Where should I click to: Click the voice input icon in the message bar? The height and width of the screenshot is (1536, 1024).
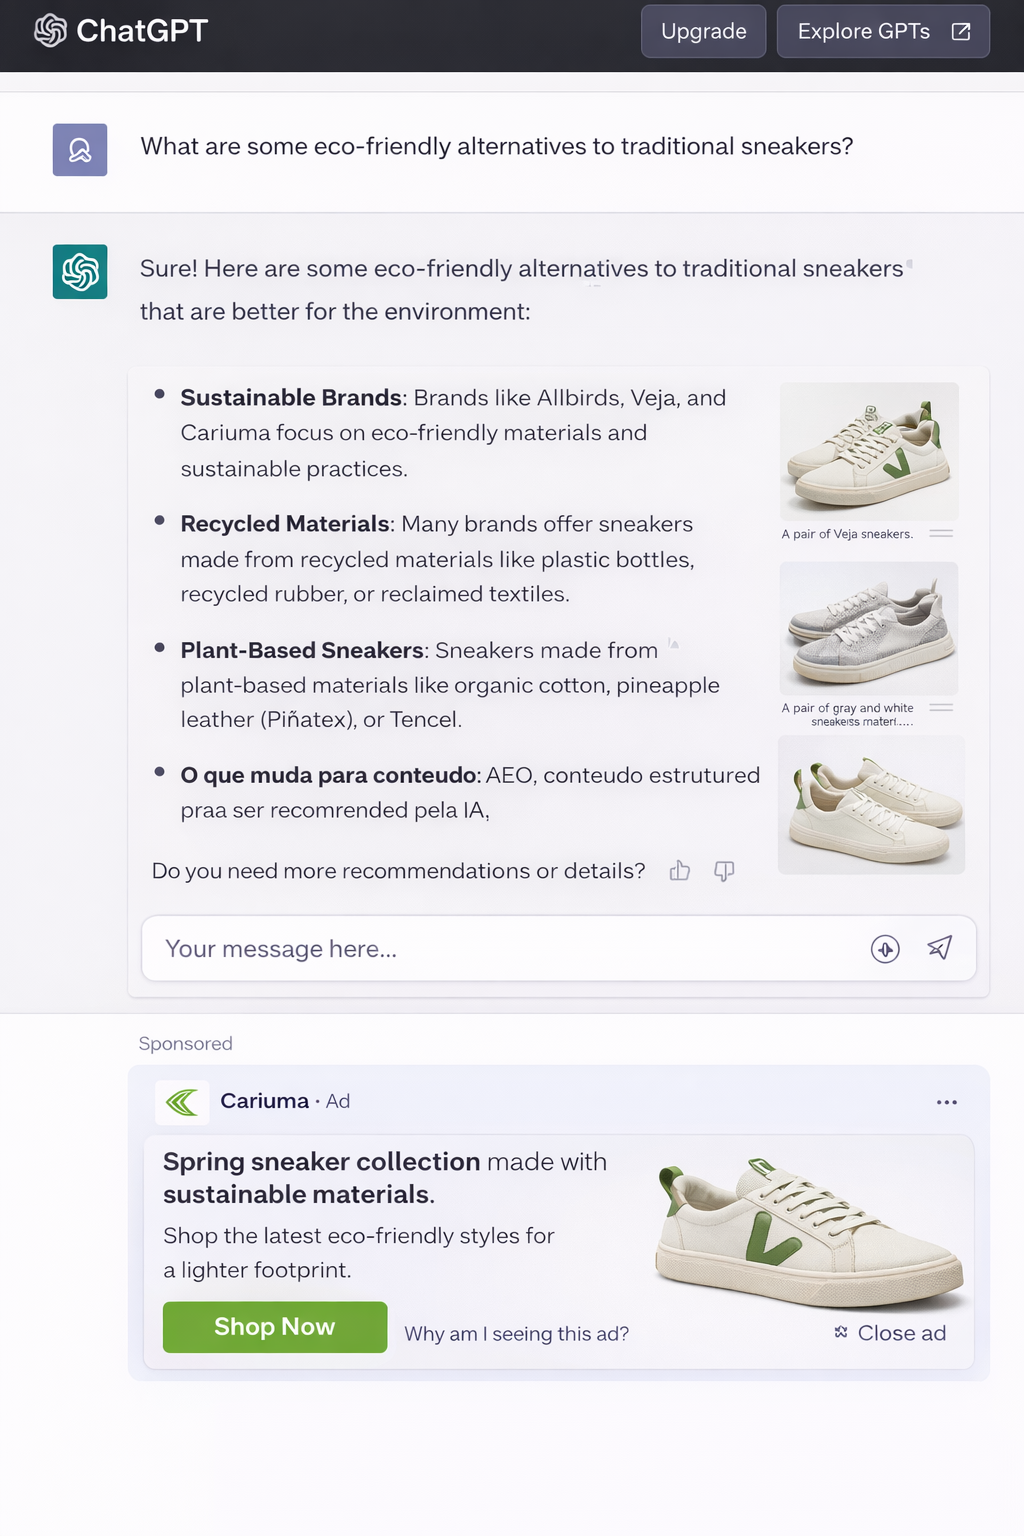pos(885,949)
